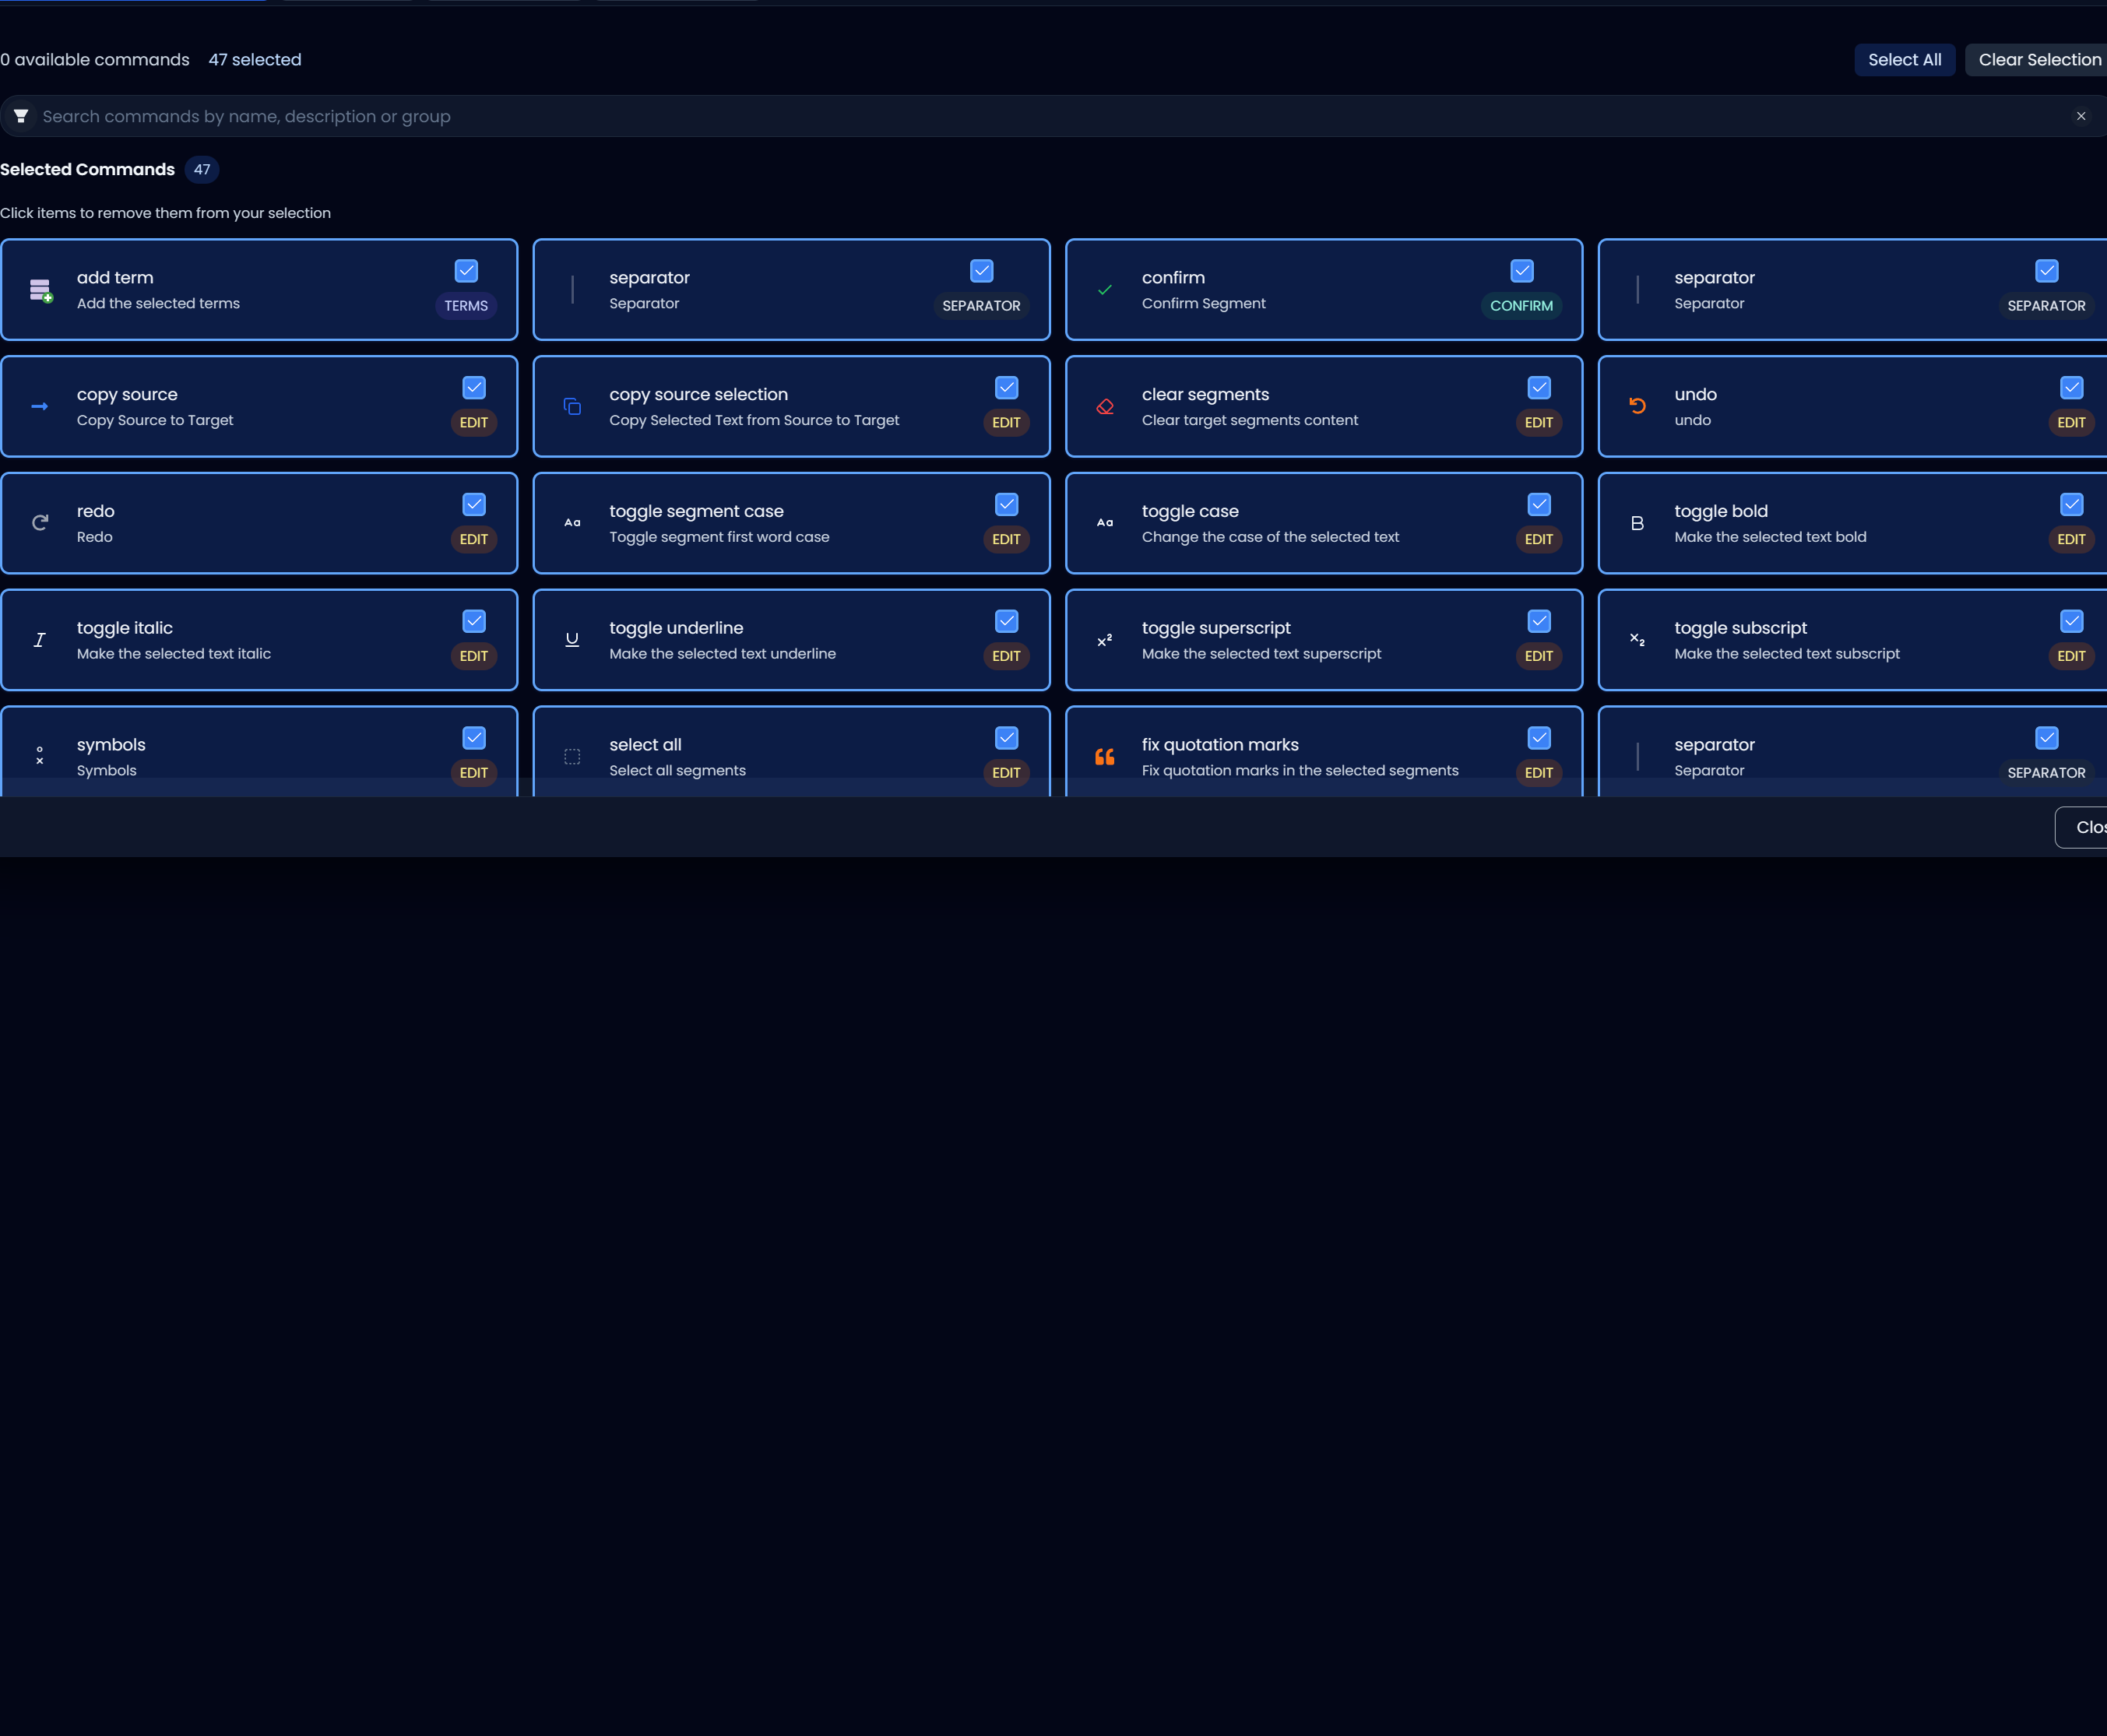Click the clear segments eraser icon
The image size is (2107, 1736).
pyautogui.click(x=1104, y=406)
